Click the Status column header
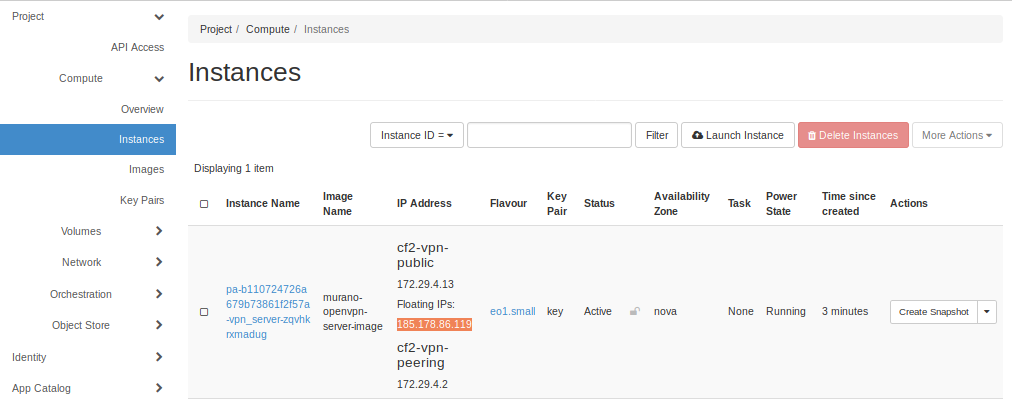Viewport: 1012px width, 399px height. (599, 203)
